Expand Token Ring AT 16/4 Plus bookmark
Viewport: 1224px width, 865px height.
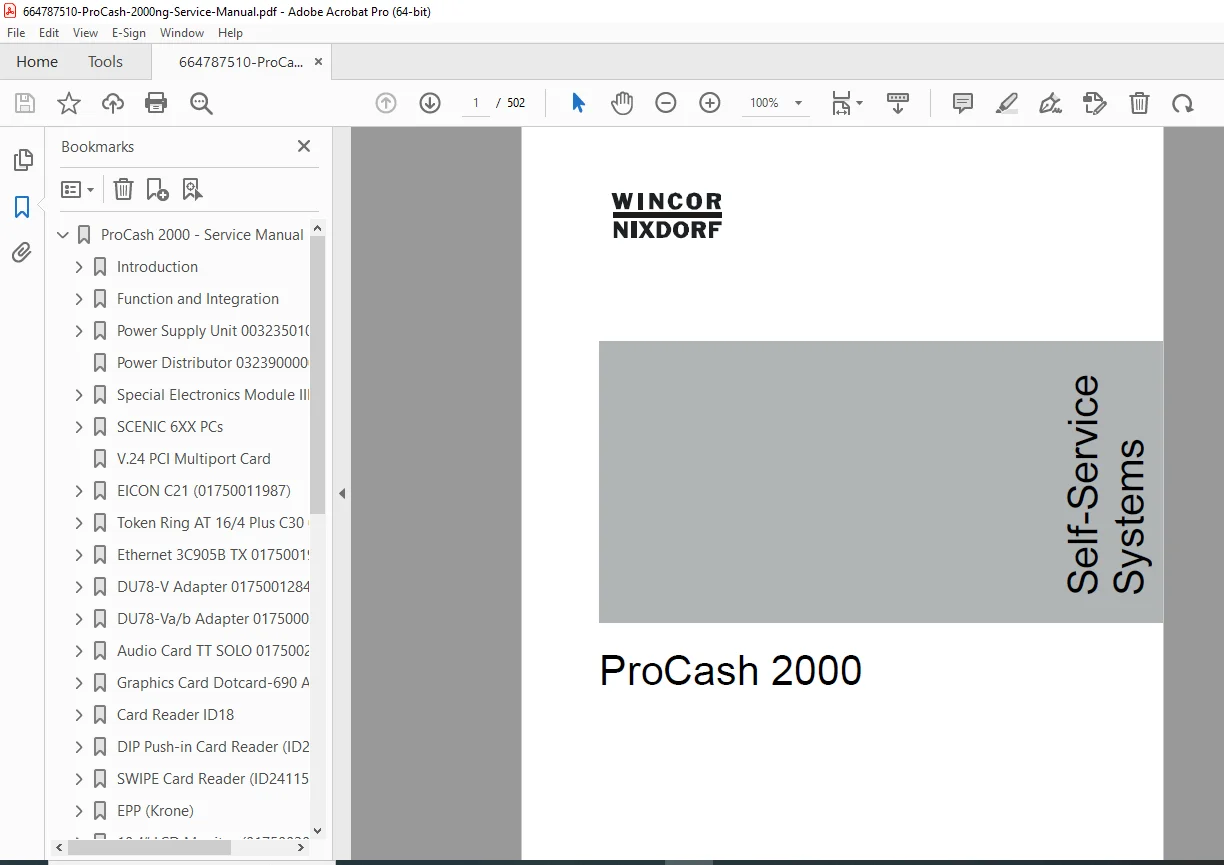tap(79, 523)
